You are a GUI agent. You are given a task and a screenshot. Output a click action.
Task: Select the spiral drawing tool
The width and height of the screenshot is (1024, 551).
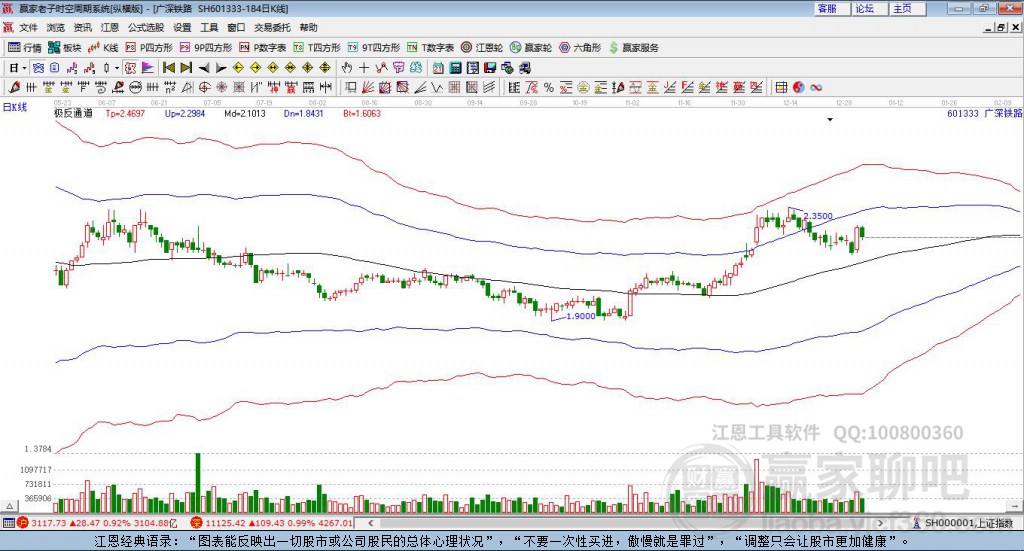pos(101,87)
